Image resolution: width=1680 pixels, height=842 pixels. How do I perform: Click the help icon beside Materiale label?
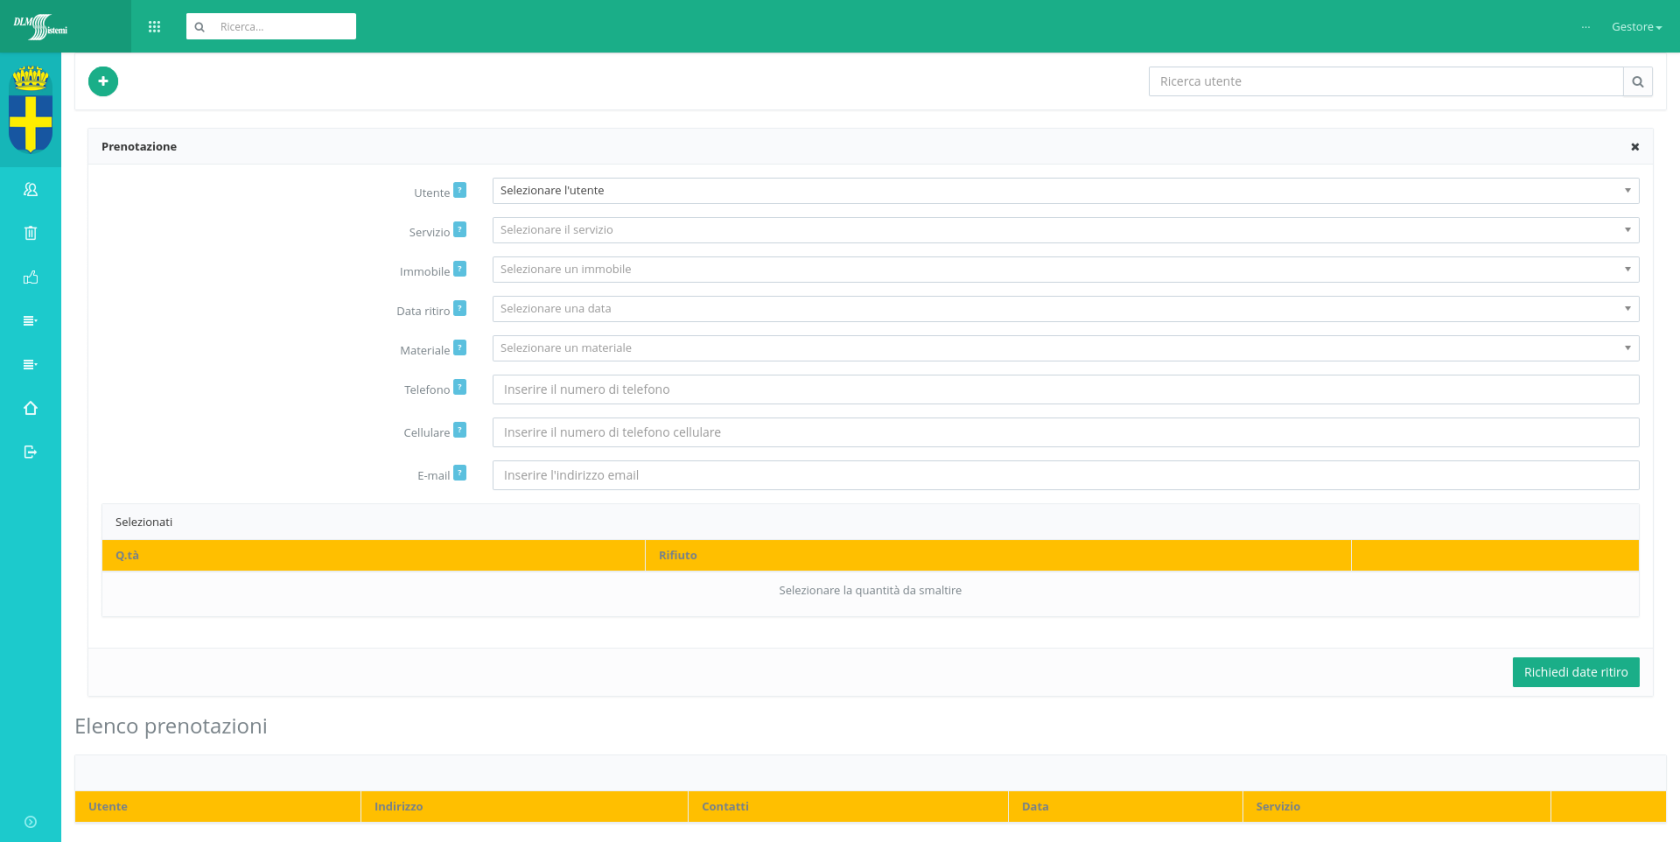point(460,348)
